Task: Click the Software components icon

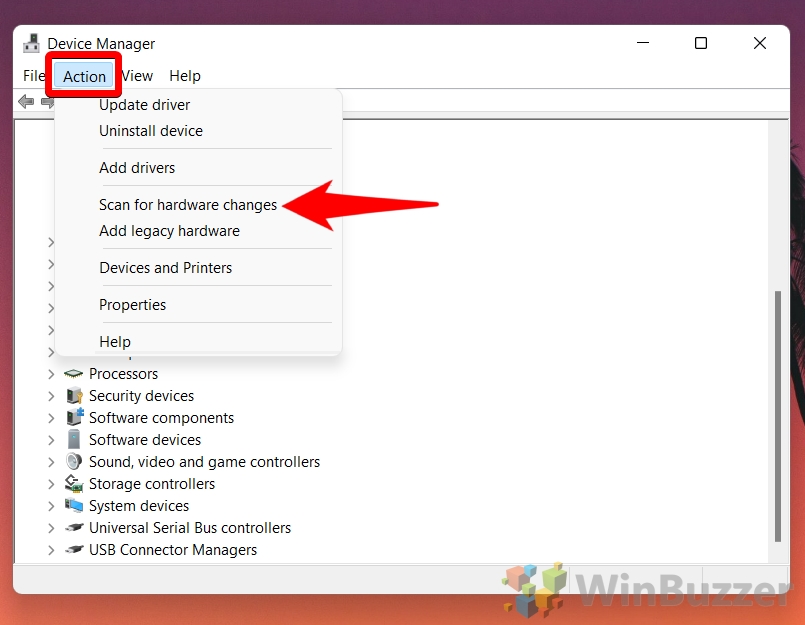Action: tap(74, 417)
